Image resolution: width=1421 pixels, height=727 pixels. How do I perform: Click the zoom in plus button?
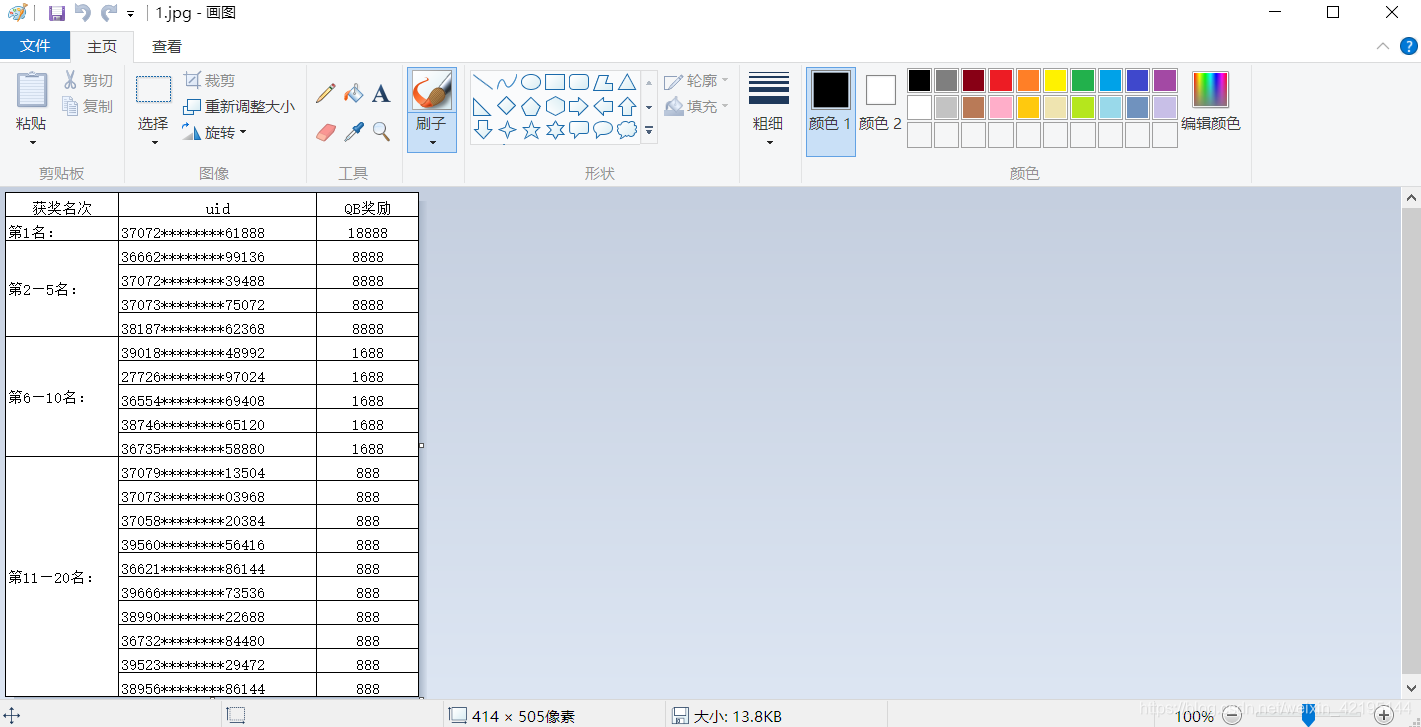(1384, 715)
